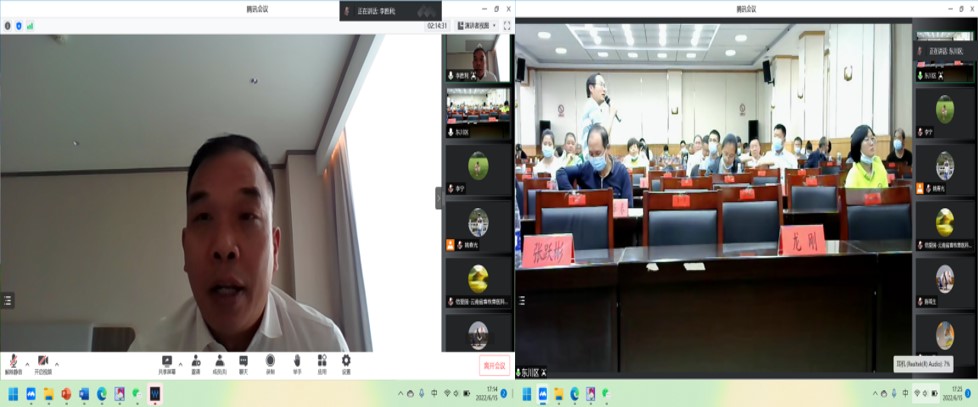Click the red Leave Meeting button
The width and height of the screenshot is (978, 407).
pyautogui.click(x=495, y=365)
